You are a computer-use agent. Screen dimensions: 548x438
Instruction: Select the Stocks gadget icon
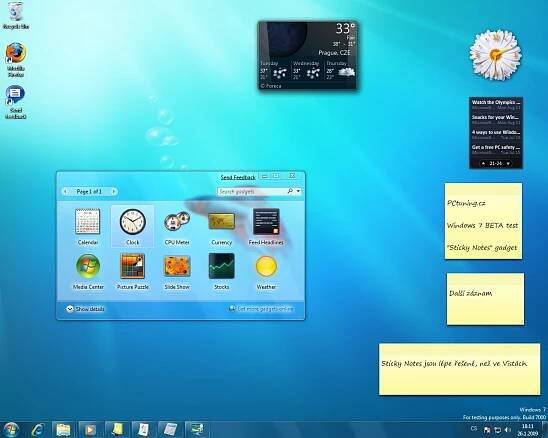(x=221, y=266)
